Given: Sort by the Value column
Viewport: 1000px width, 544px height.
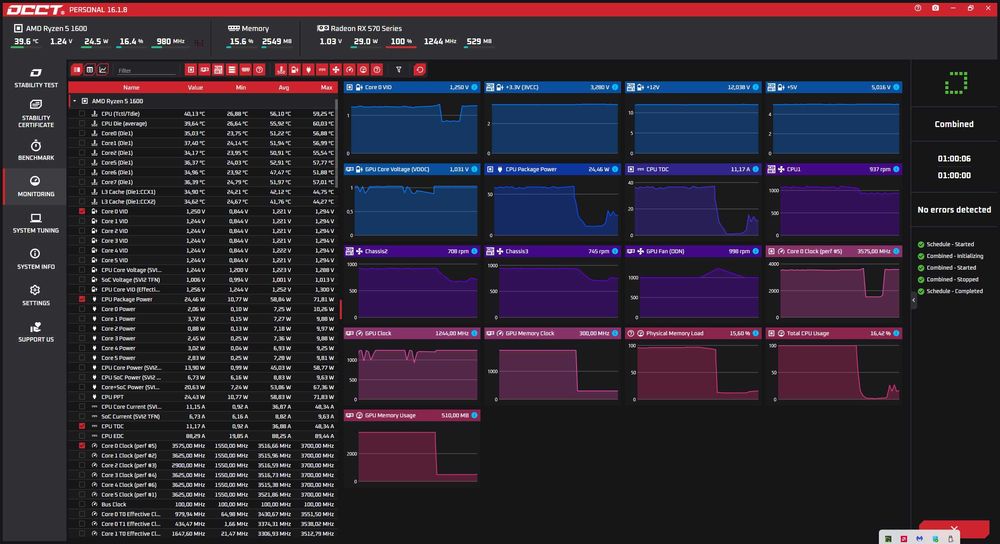Looking at the screenshot, I should coord(195,87).
